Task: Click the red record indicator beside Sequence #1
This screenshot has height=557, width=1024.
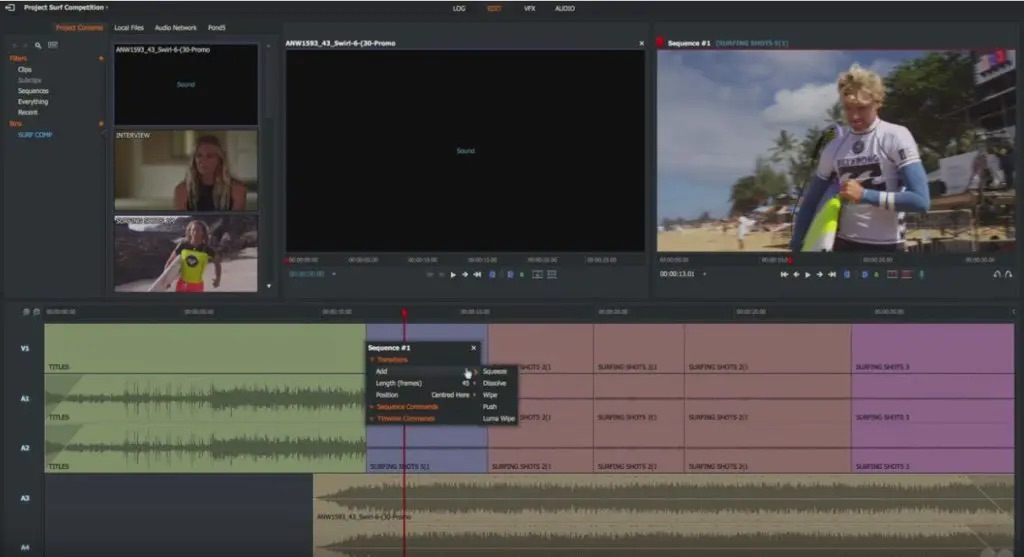Action: (x=661, y=44)
